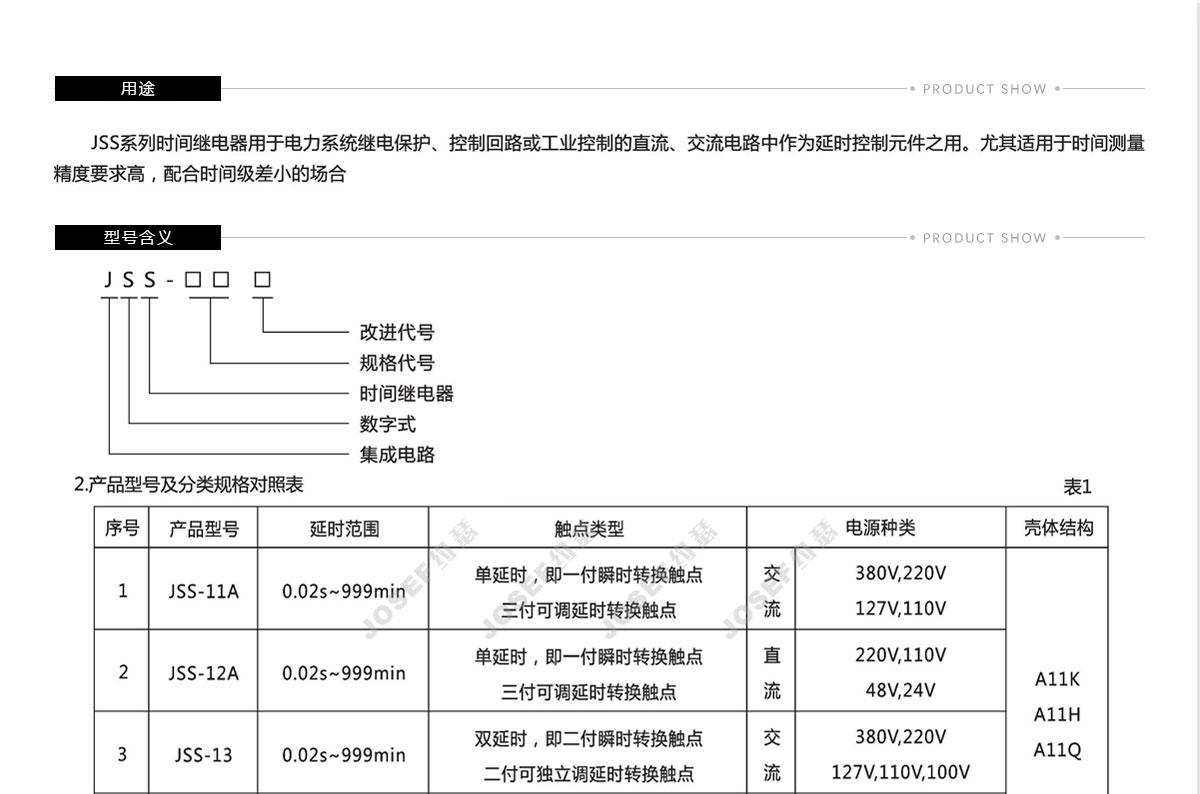Select the 序号 column header
This screenshot has width=1200, height=794.
[122, 528]
